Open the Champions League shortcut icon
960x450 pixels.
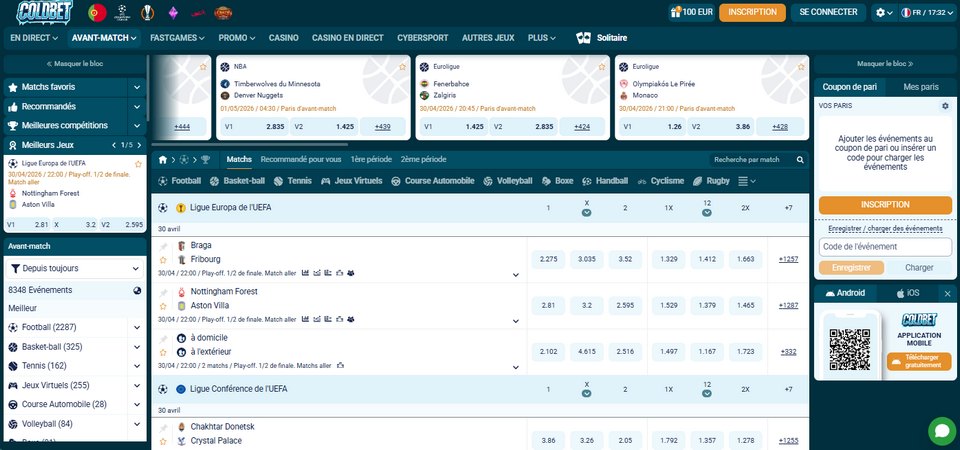(122, 12)
